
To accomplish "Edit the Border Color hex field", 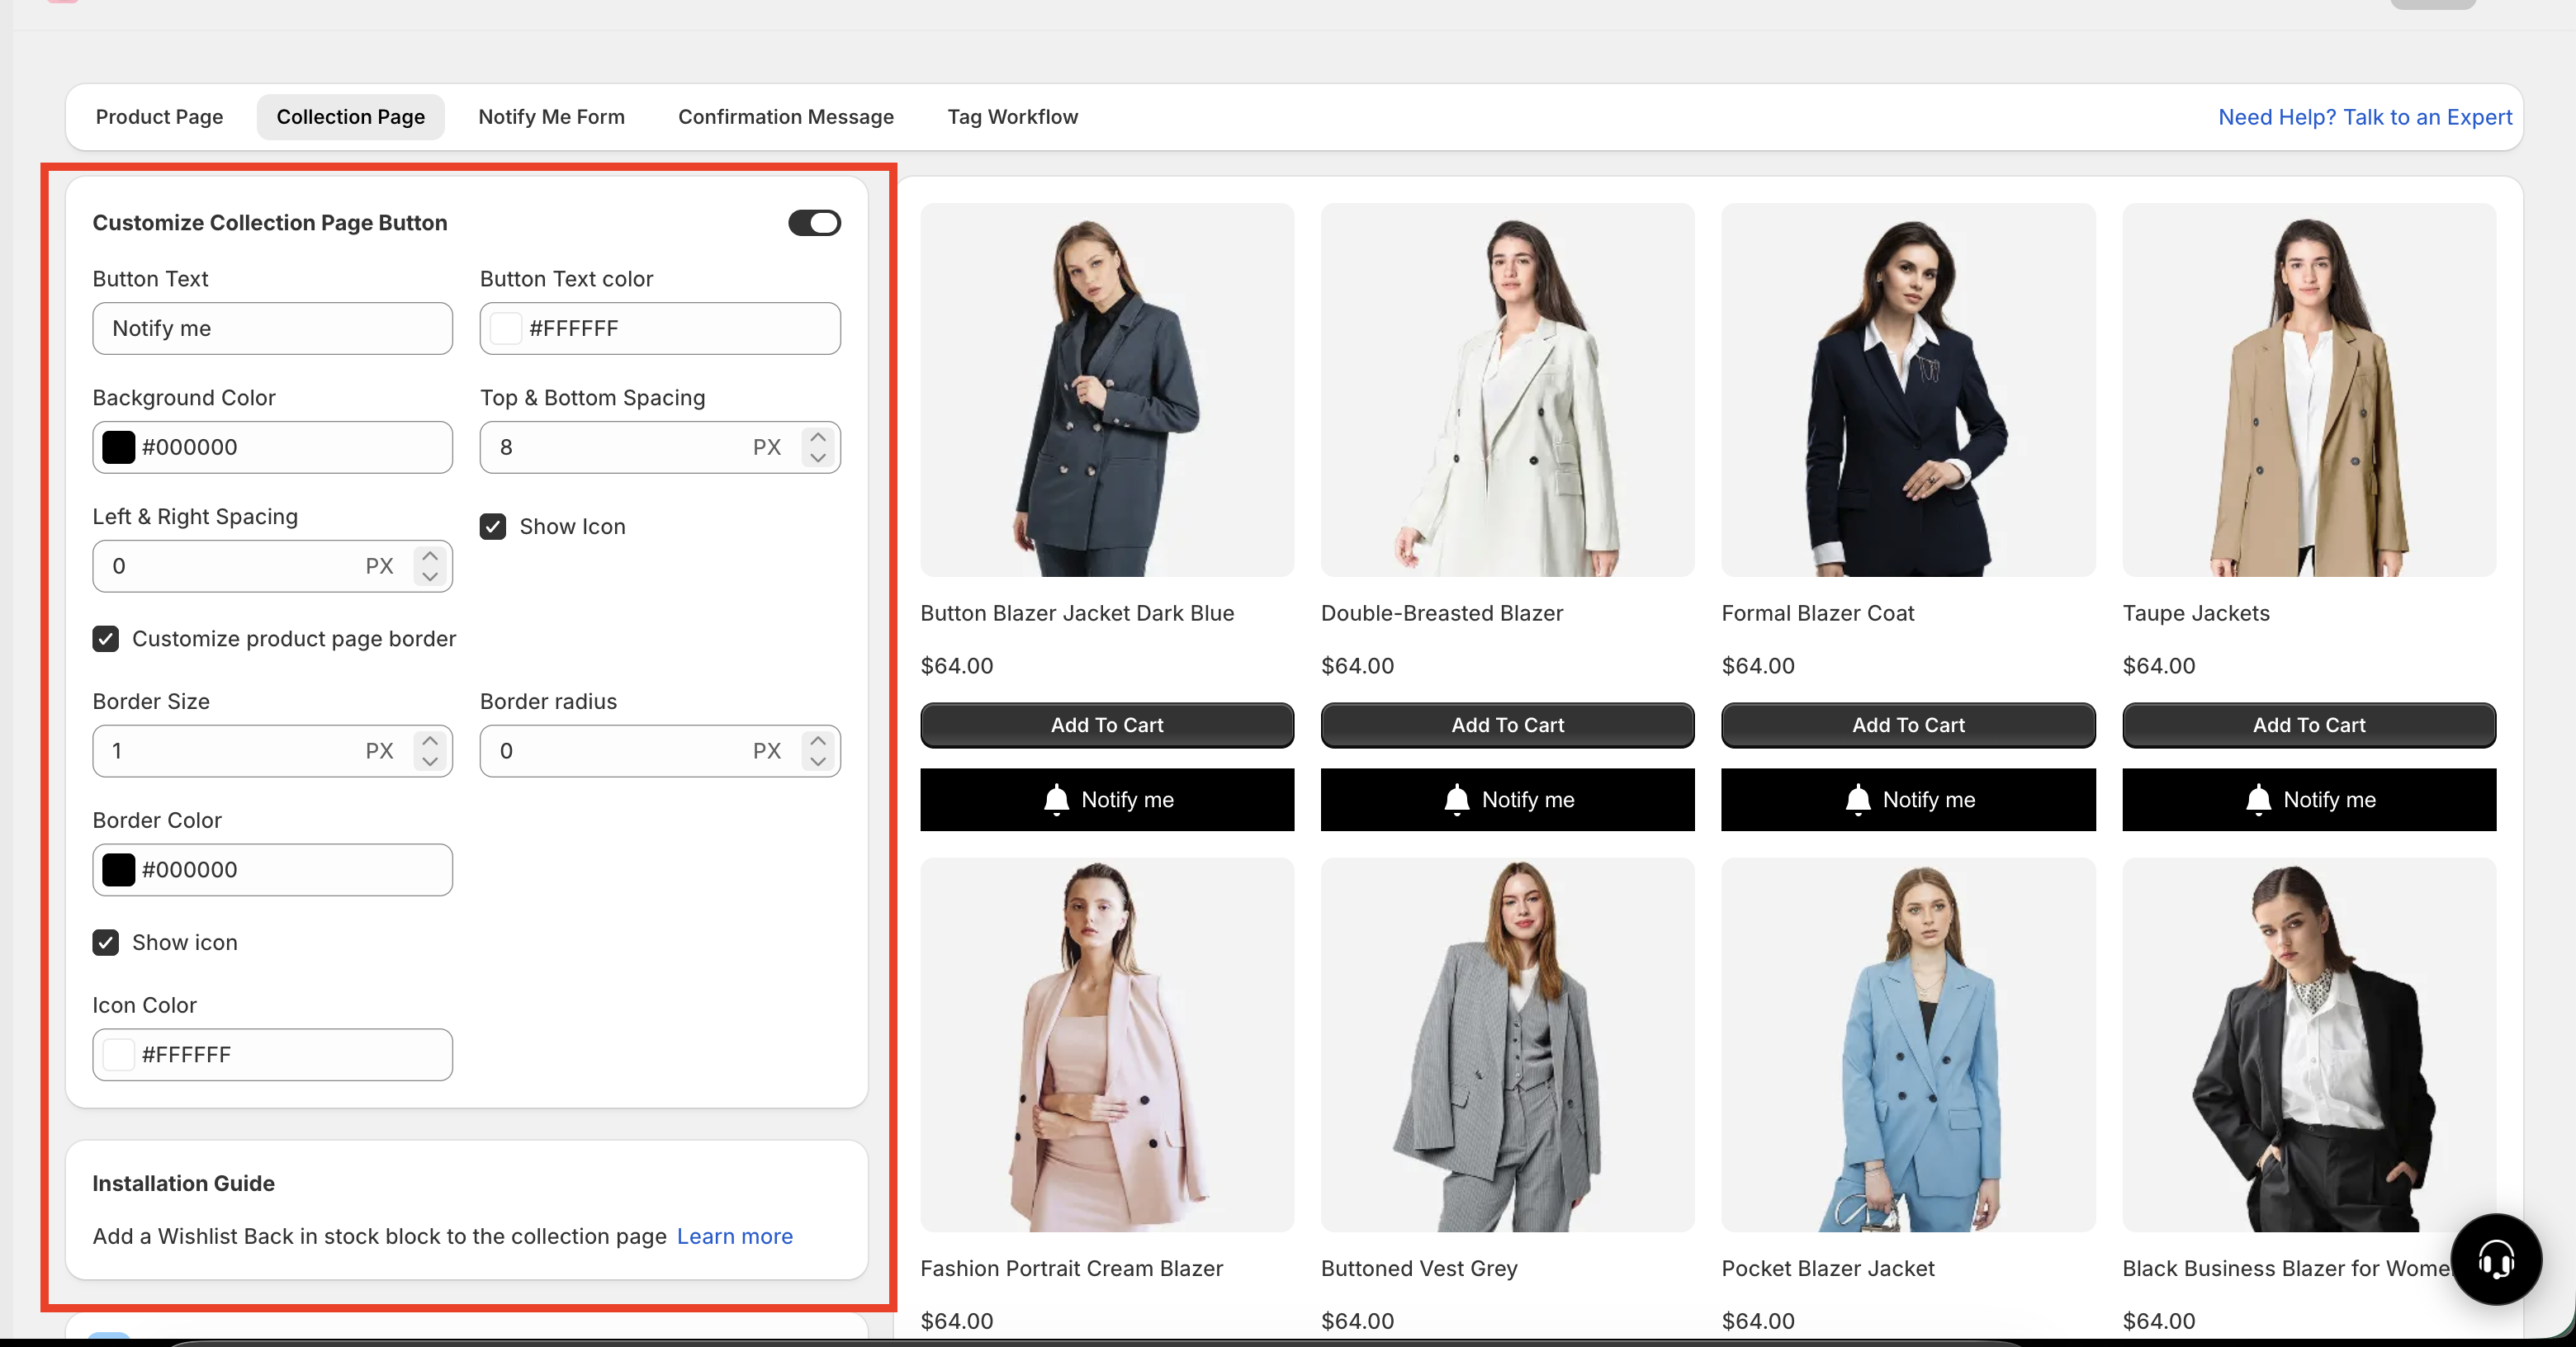I will [x=273, y=870].
